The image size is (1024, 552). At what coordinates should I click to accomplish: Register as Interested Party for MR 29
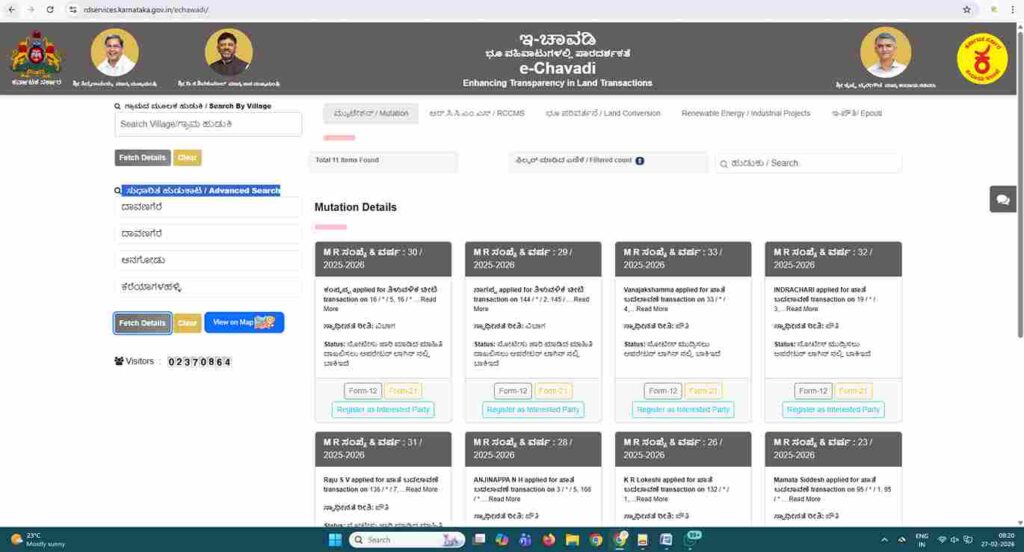[x=532, y=409]
